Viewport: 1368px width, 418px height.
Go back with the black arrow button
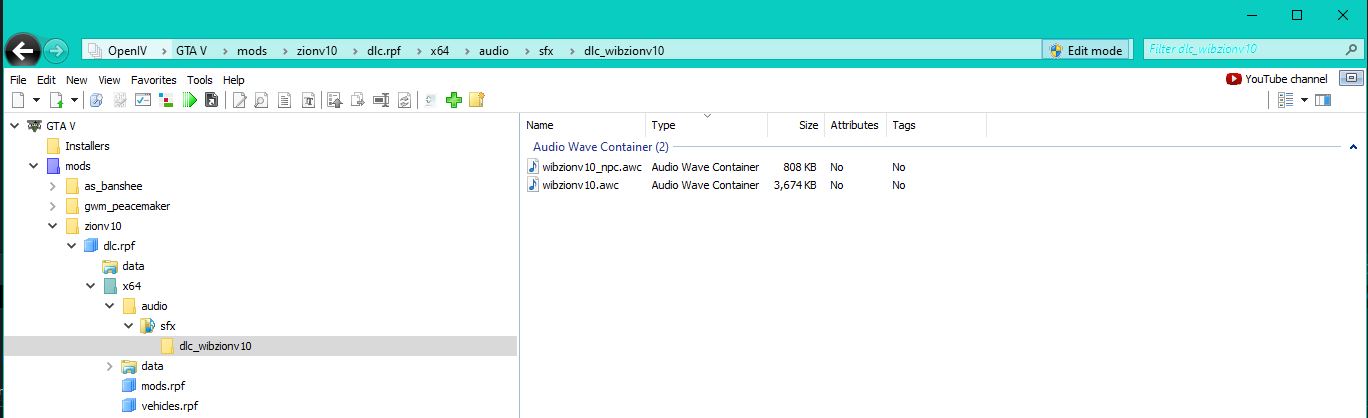[x=23, y=50]
